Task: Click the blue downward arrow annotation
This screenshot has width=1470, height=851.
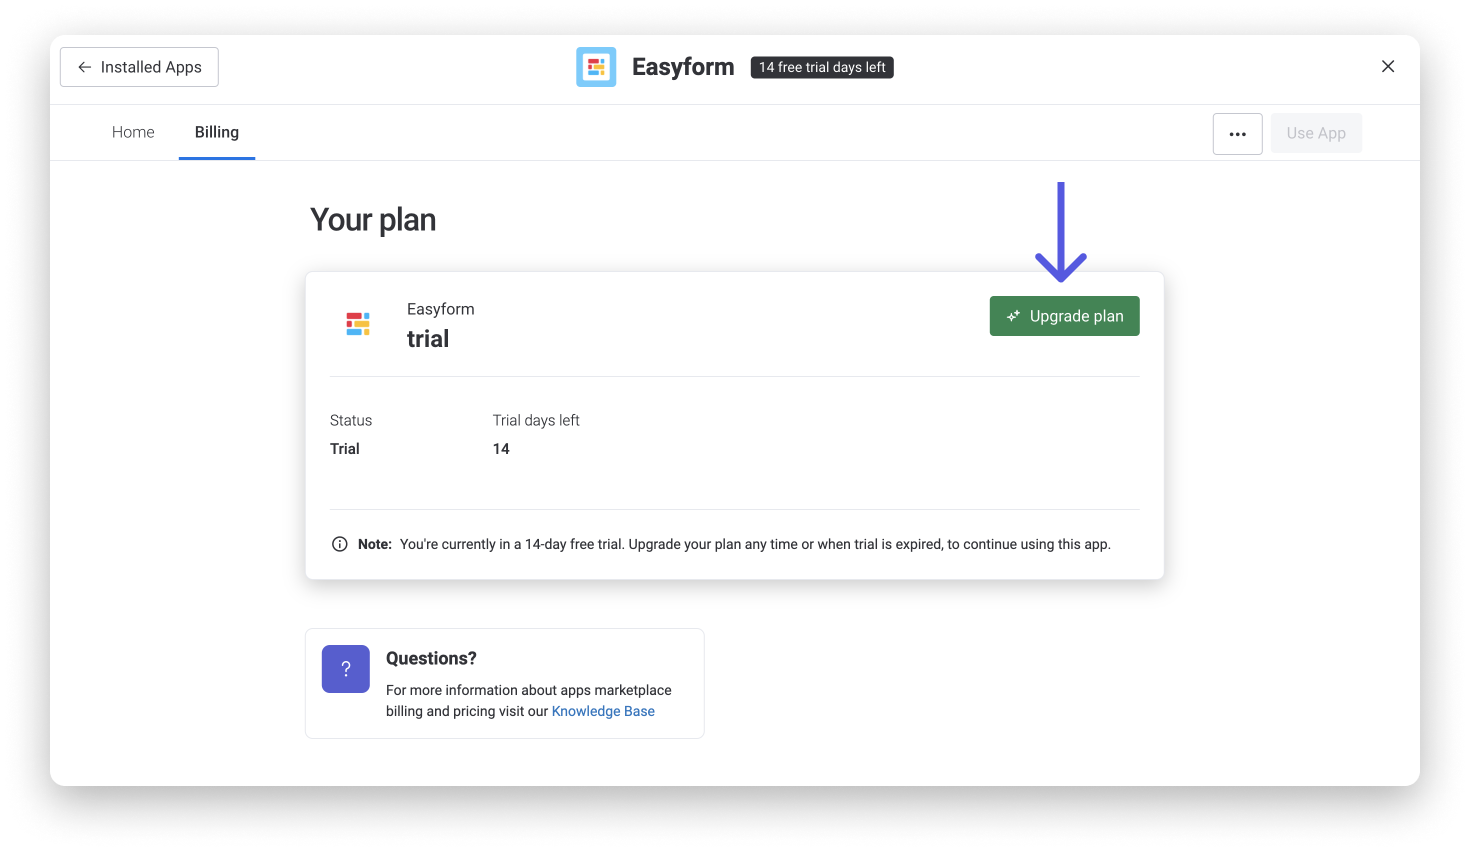Action: tap(1061, 232)
